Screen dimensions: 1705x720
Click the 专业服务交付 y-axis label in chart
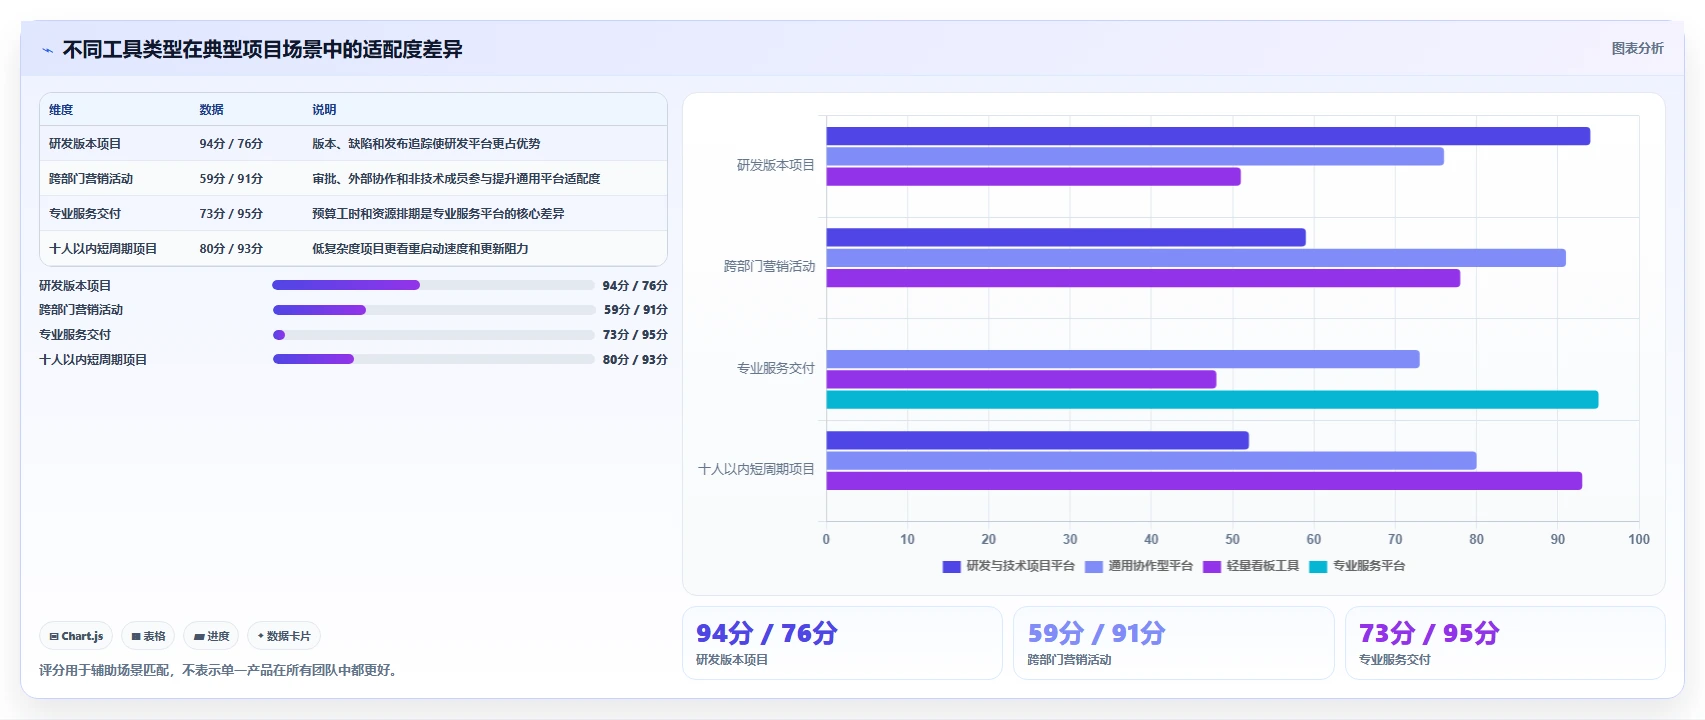[776, 368]
